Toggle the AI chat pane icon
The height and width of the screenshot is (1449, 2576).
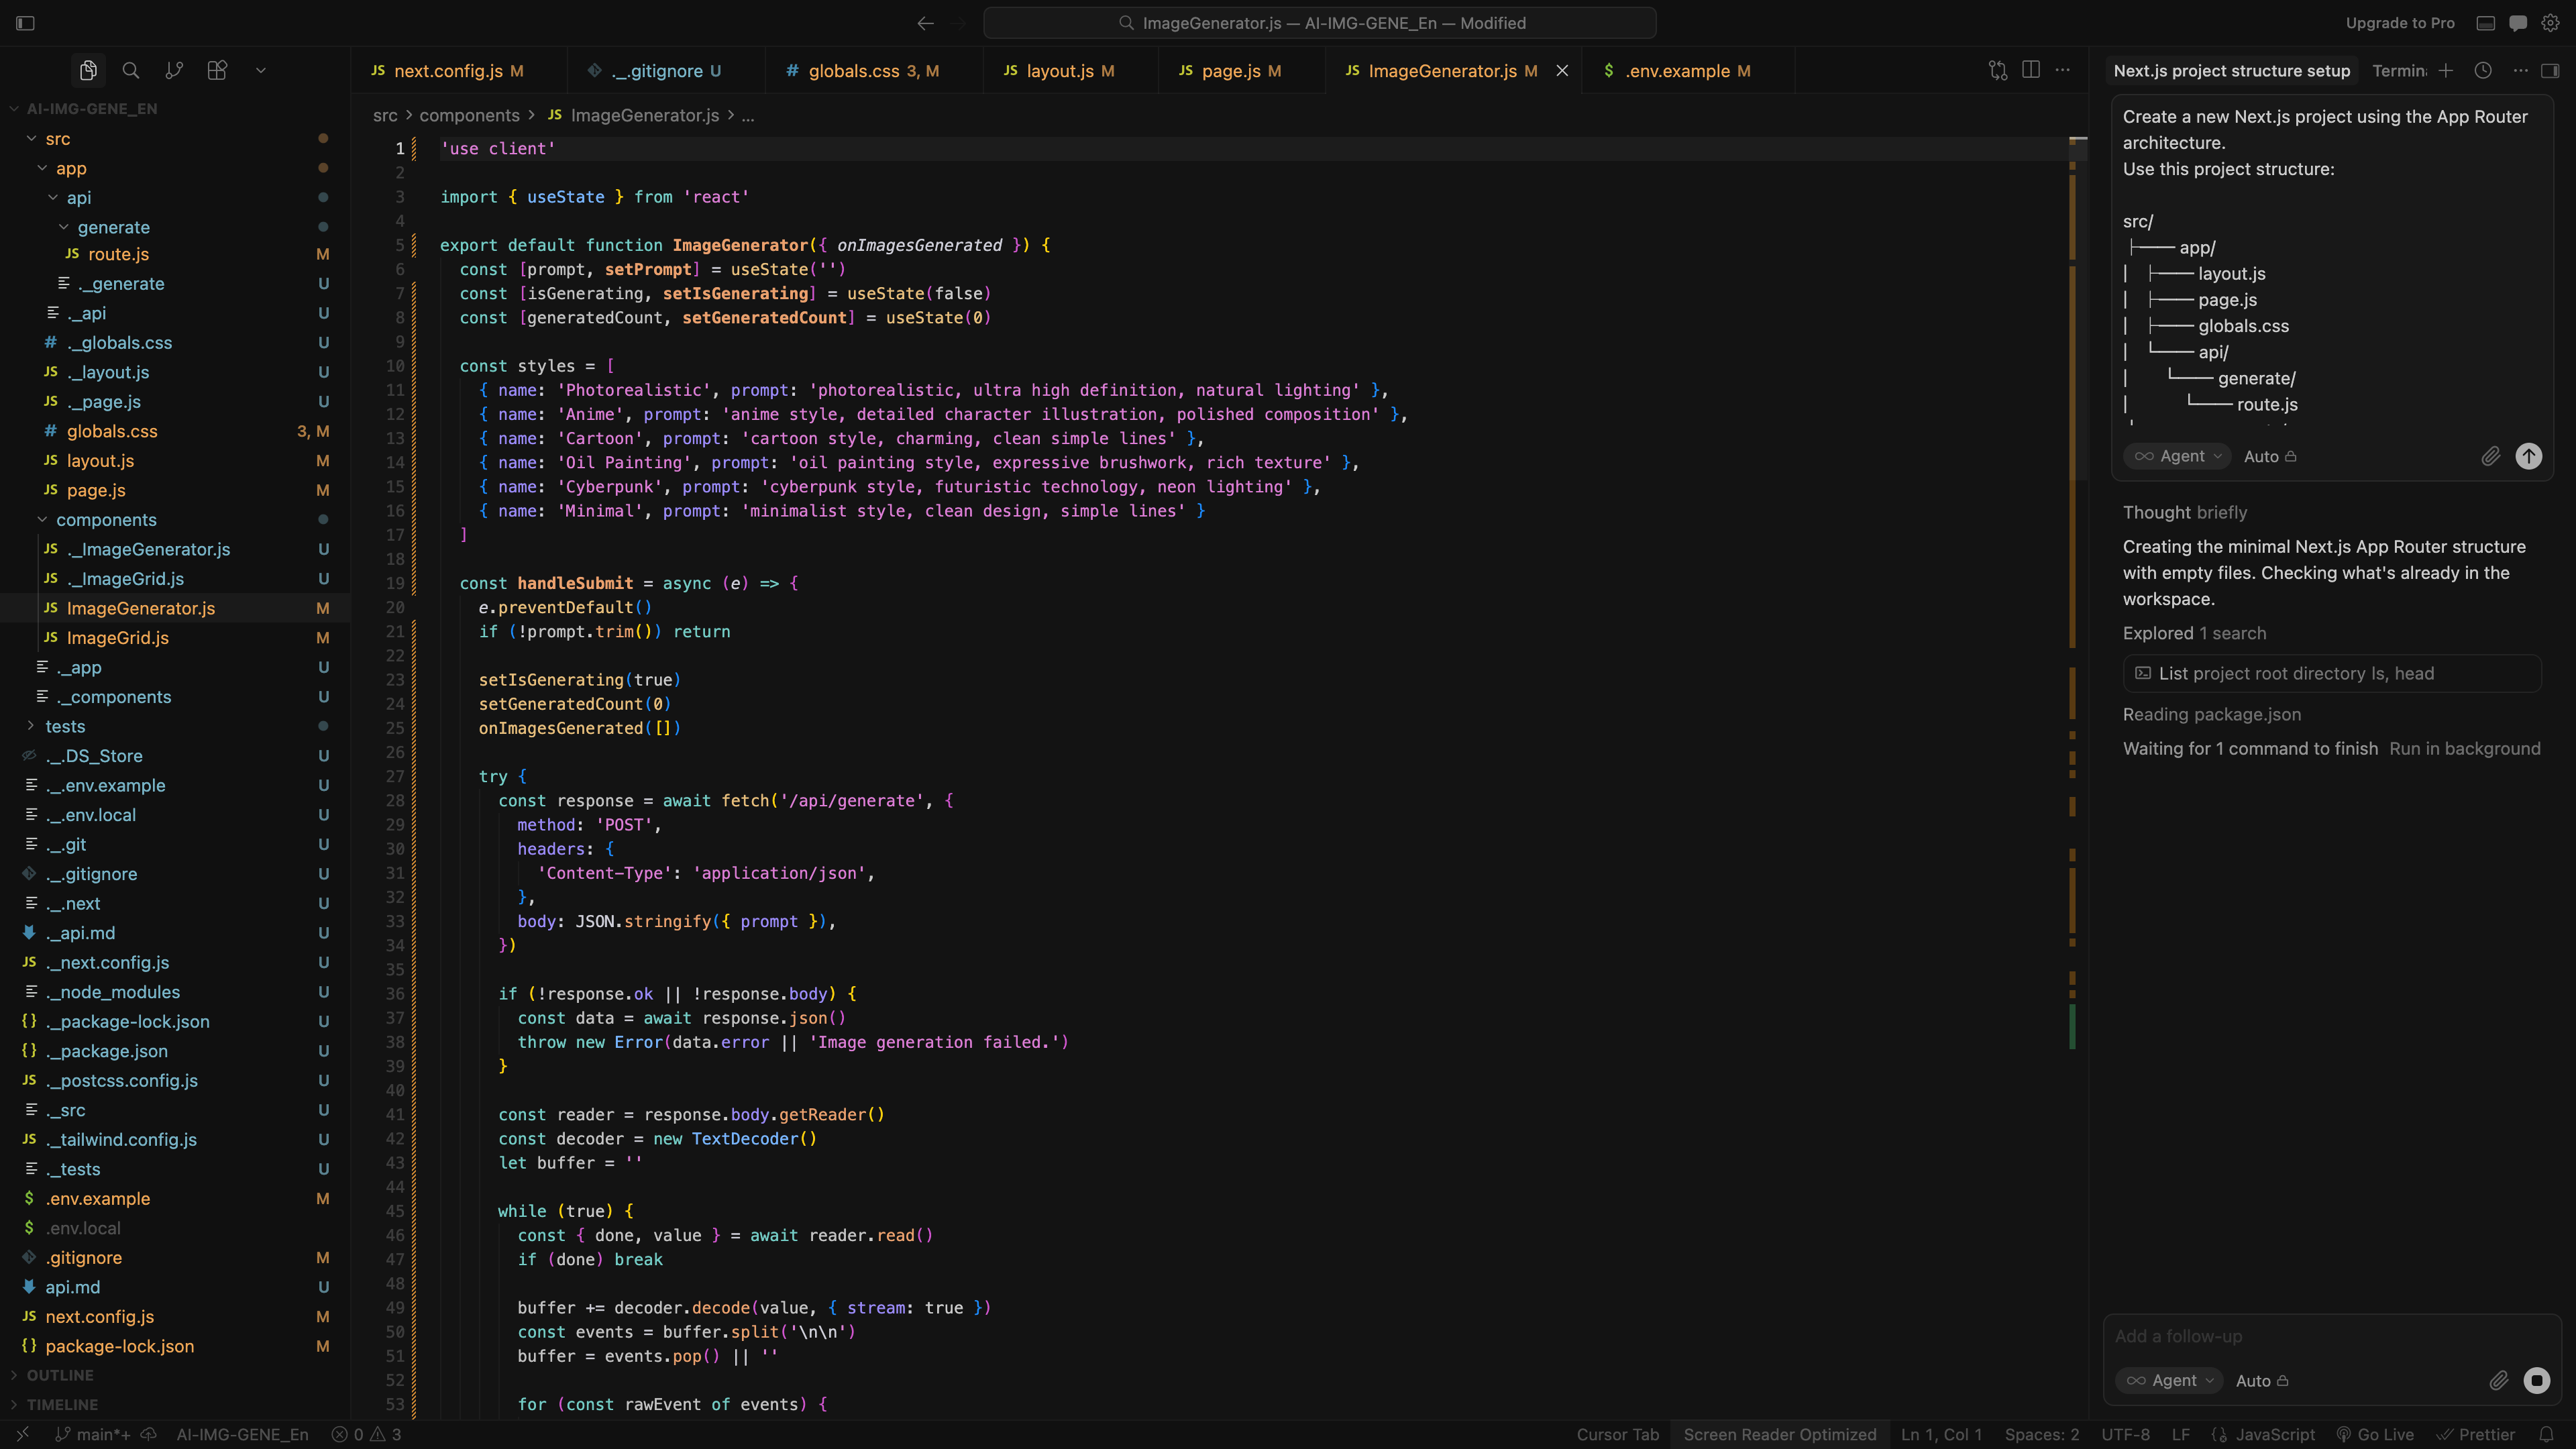2518,23
